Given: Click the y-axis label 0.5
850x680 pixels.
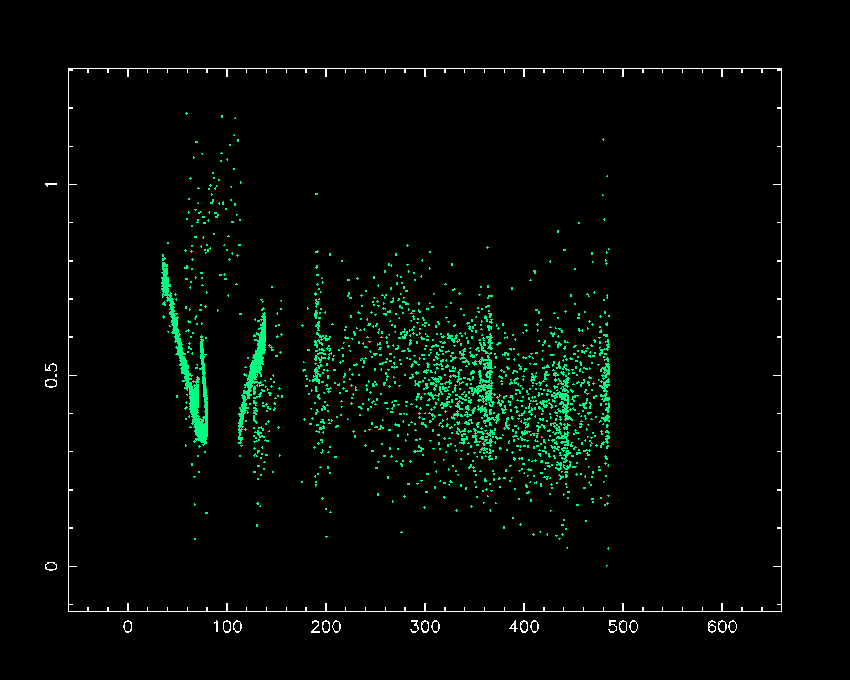Looking at the screenshot, I should [x=51, y=375].
